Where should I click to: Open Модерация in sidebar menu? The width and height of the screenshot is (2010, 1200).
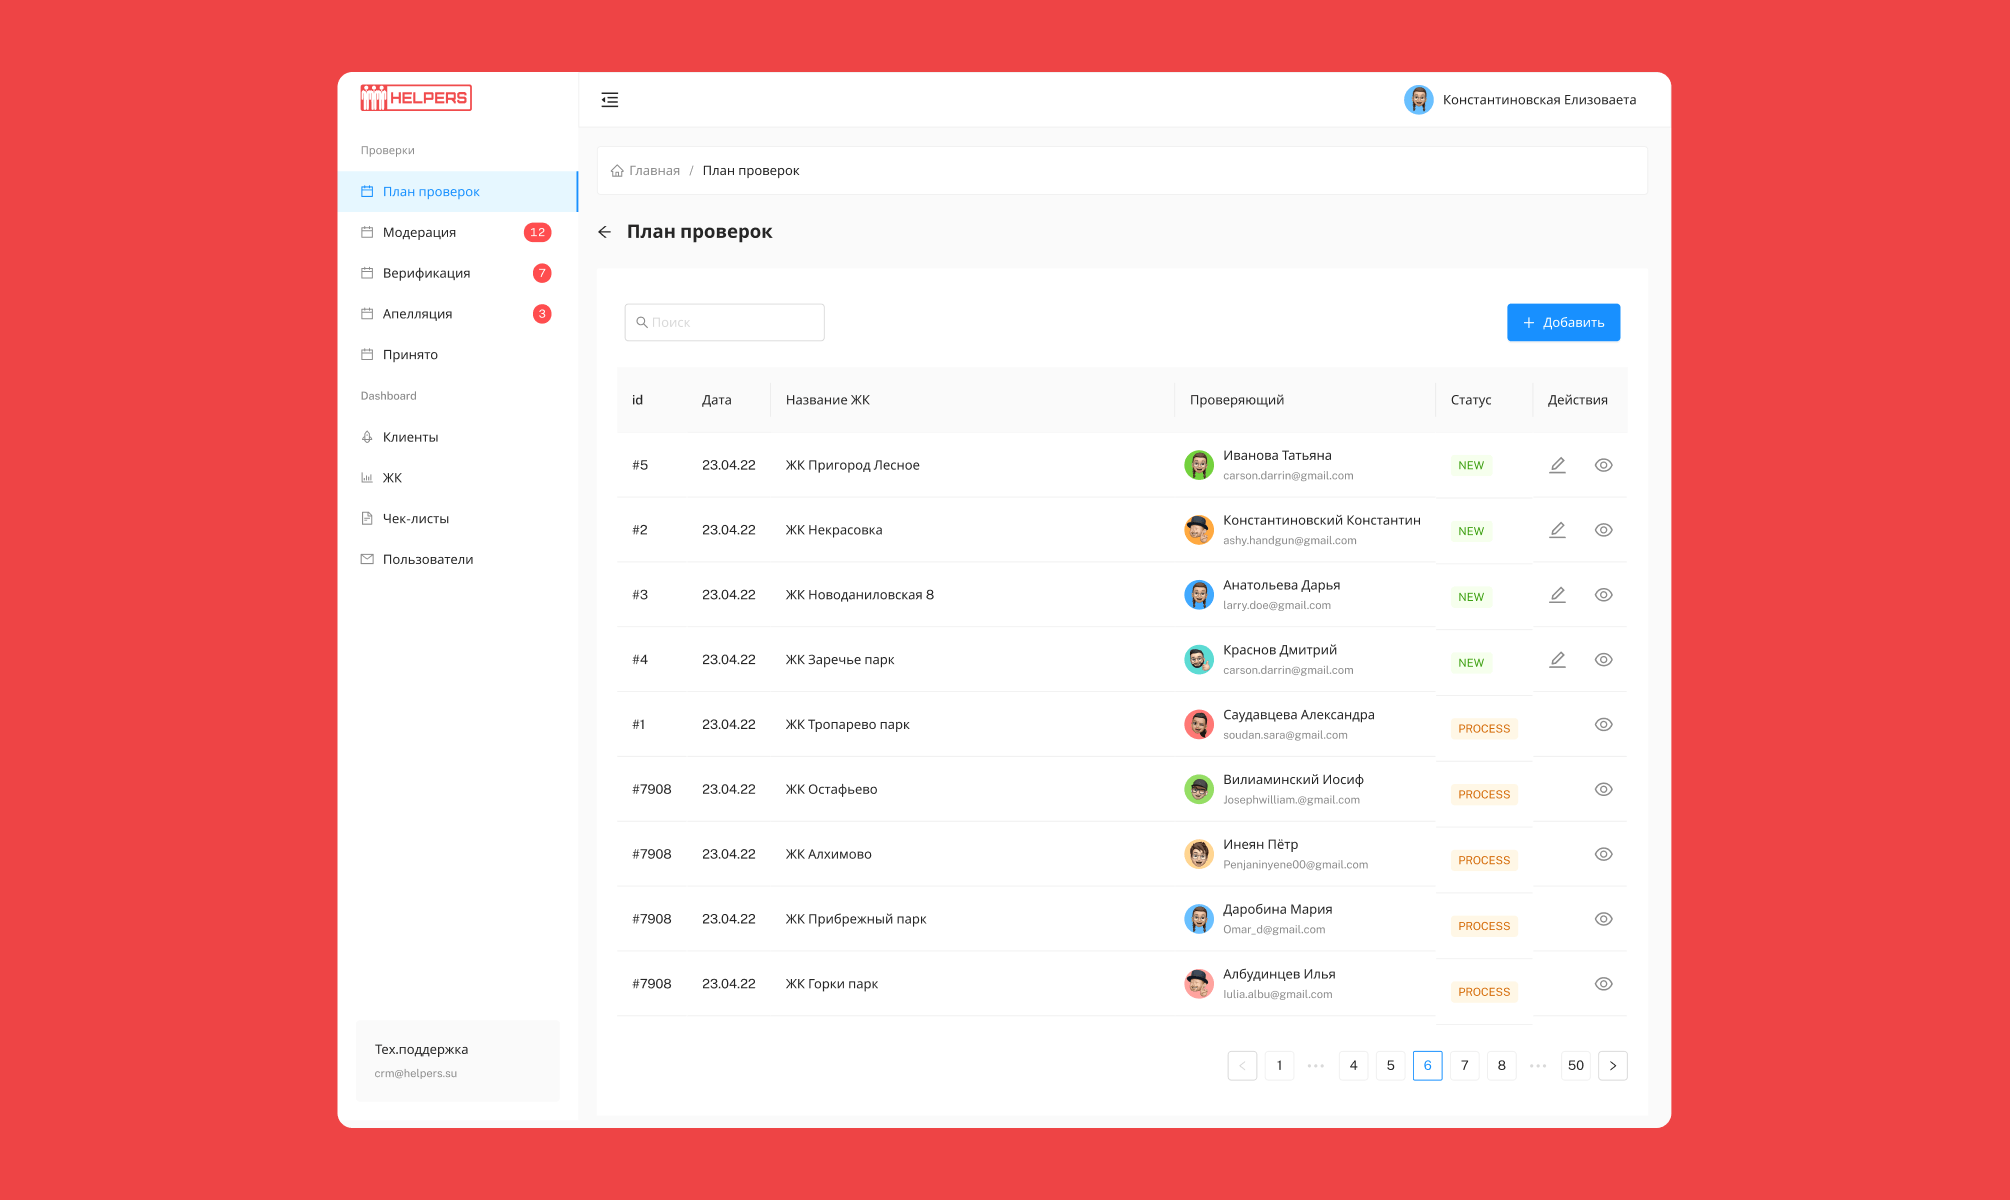pyautogui.click(x=419, y=233)
